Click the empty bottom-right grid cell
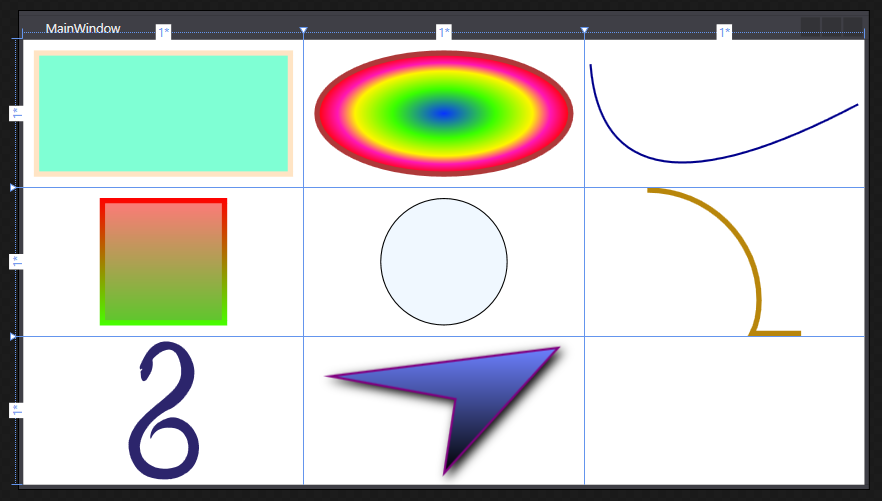 (x=723, y=410)
